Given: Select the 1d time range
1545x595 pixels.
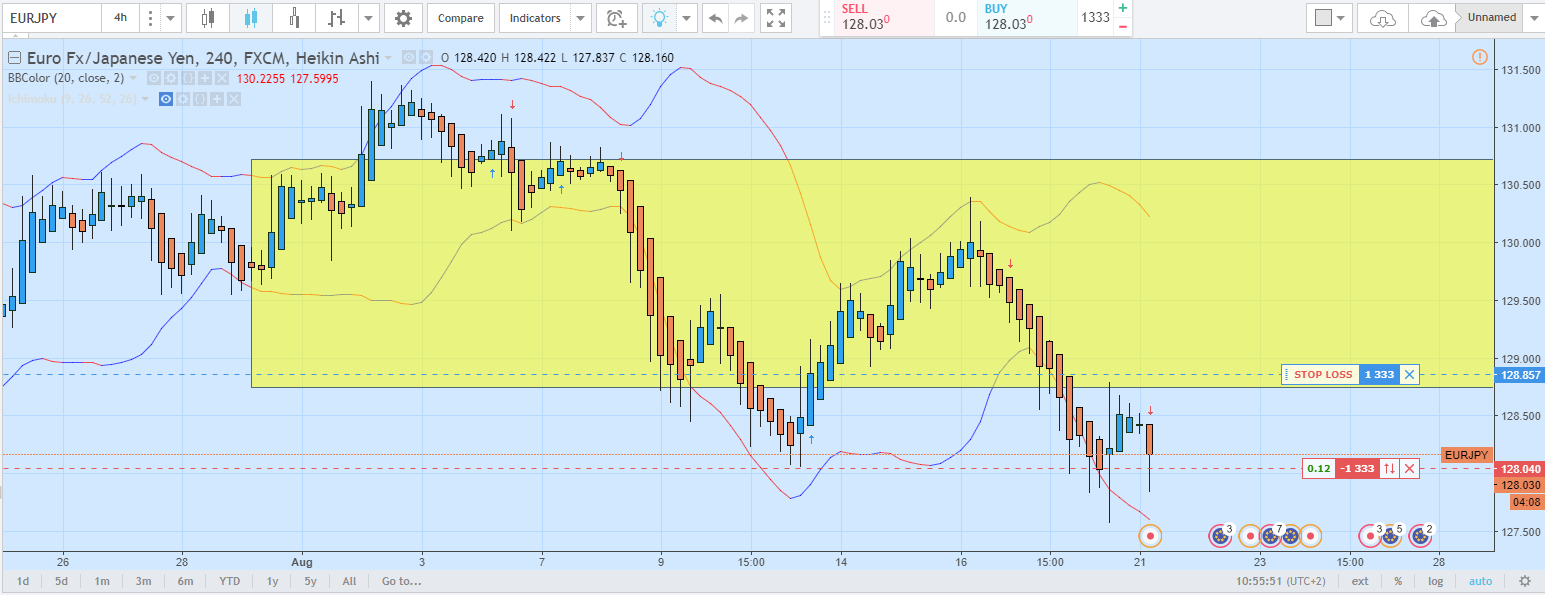Looking at the screenshot, I should [x=23, y=581].
